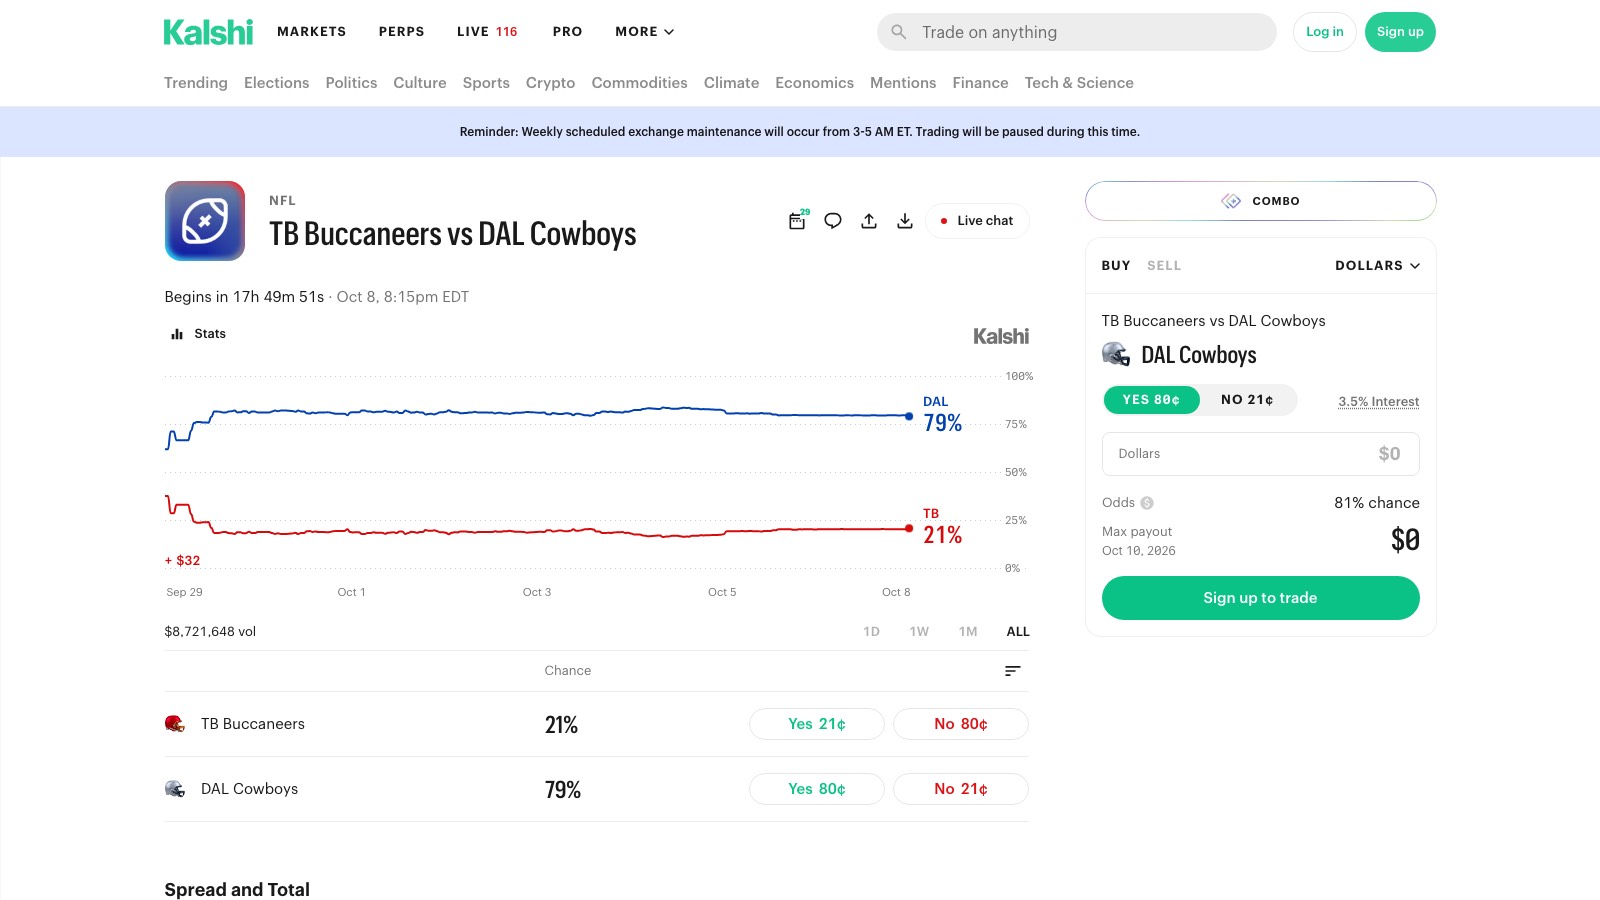The height and width of the screenshot is (900, 1600).
Task: Click the NFL football event thumbnail
Action: (x=205, y=221)
